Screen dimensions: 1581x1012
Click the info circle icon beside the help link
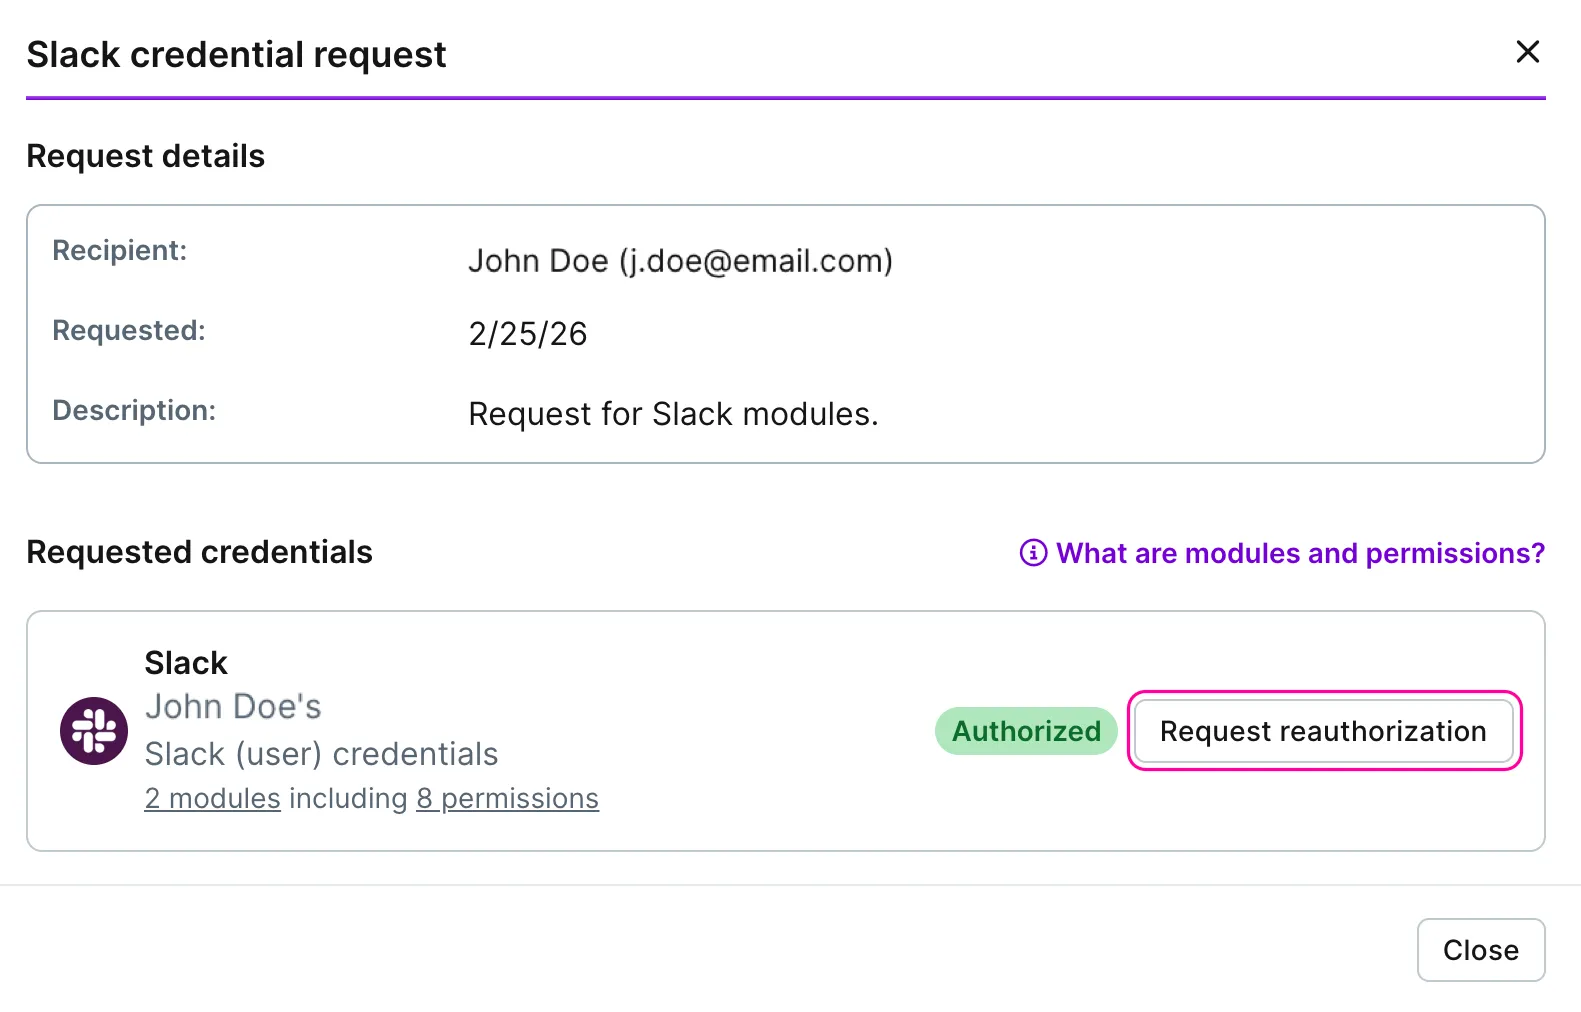(x=1033, y=553)
